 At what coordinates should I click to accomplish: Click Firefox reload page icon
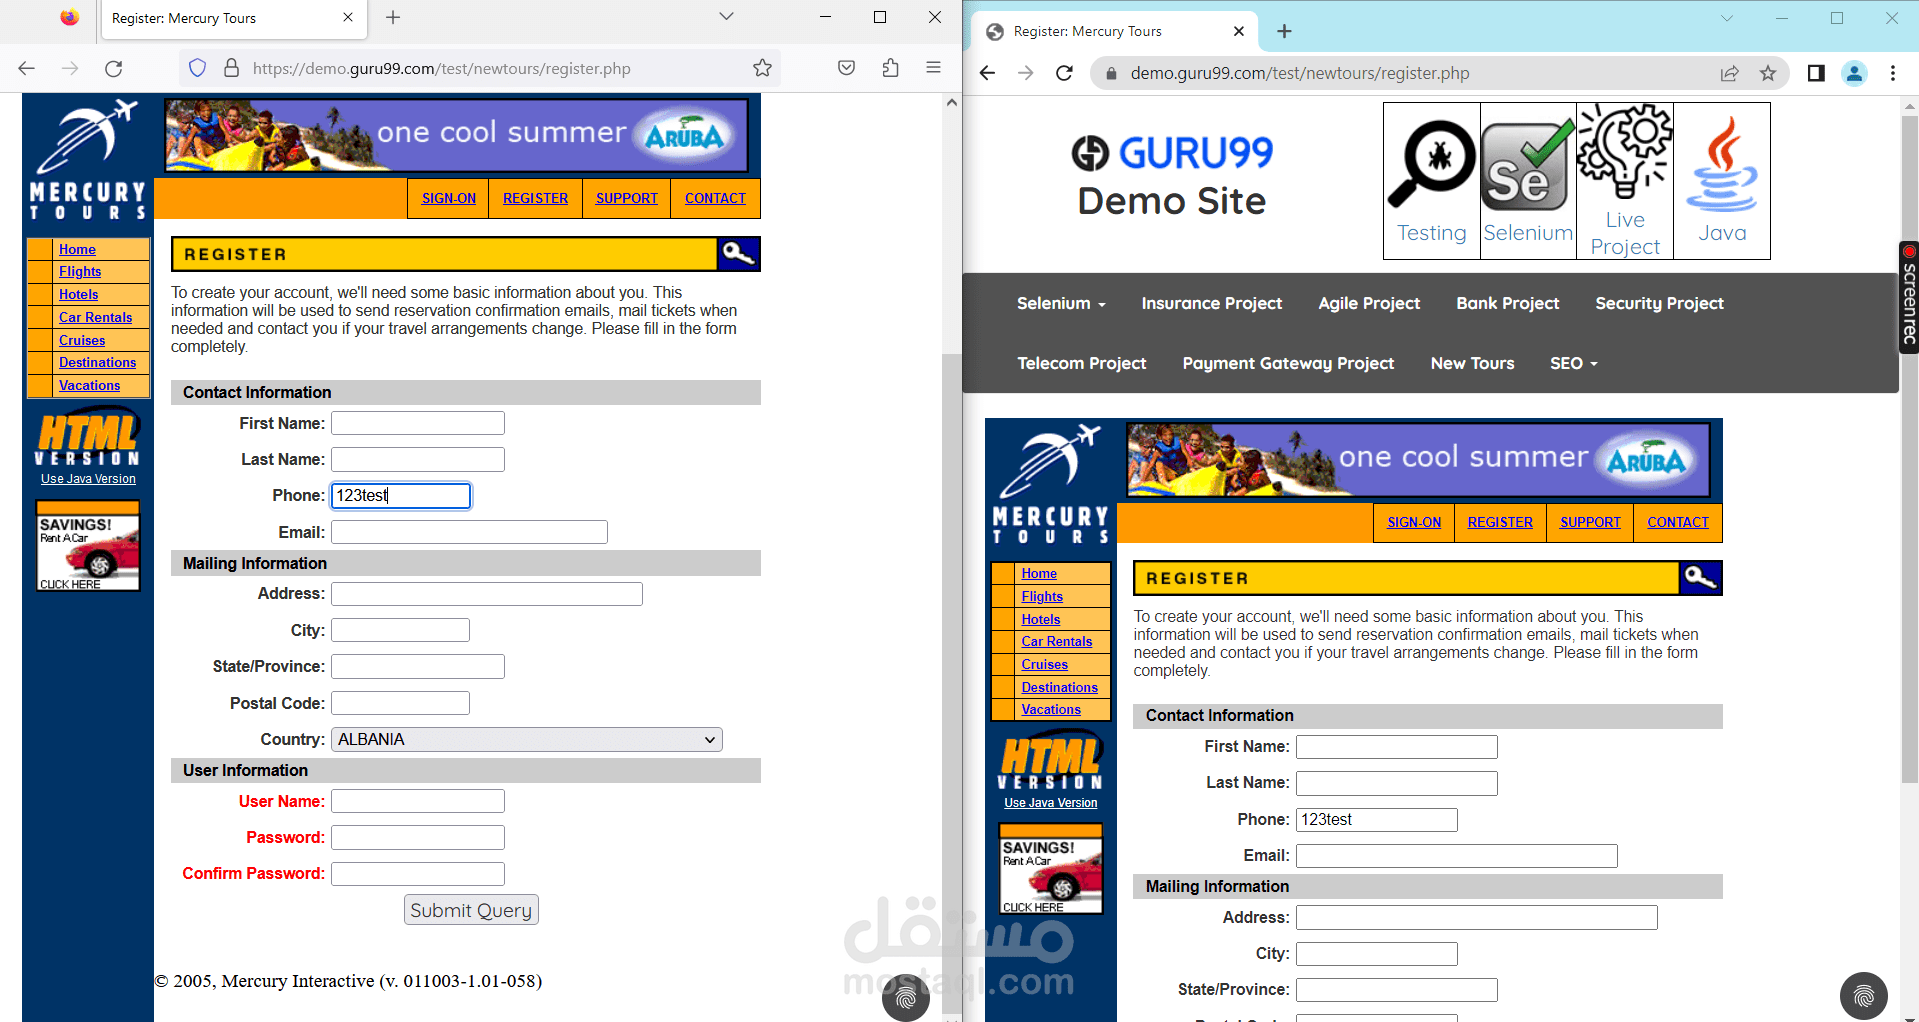click(114, 68)
